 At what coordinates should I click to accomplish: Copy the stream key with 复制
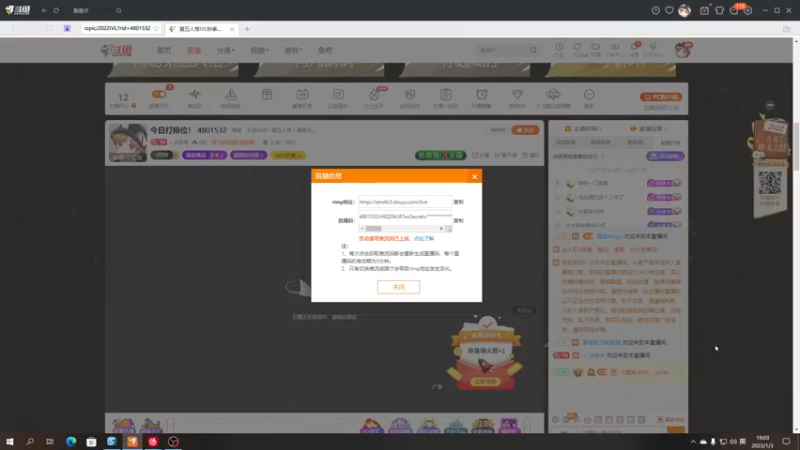tap(459, 221)
